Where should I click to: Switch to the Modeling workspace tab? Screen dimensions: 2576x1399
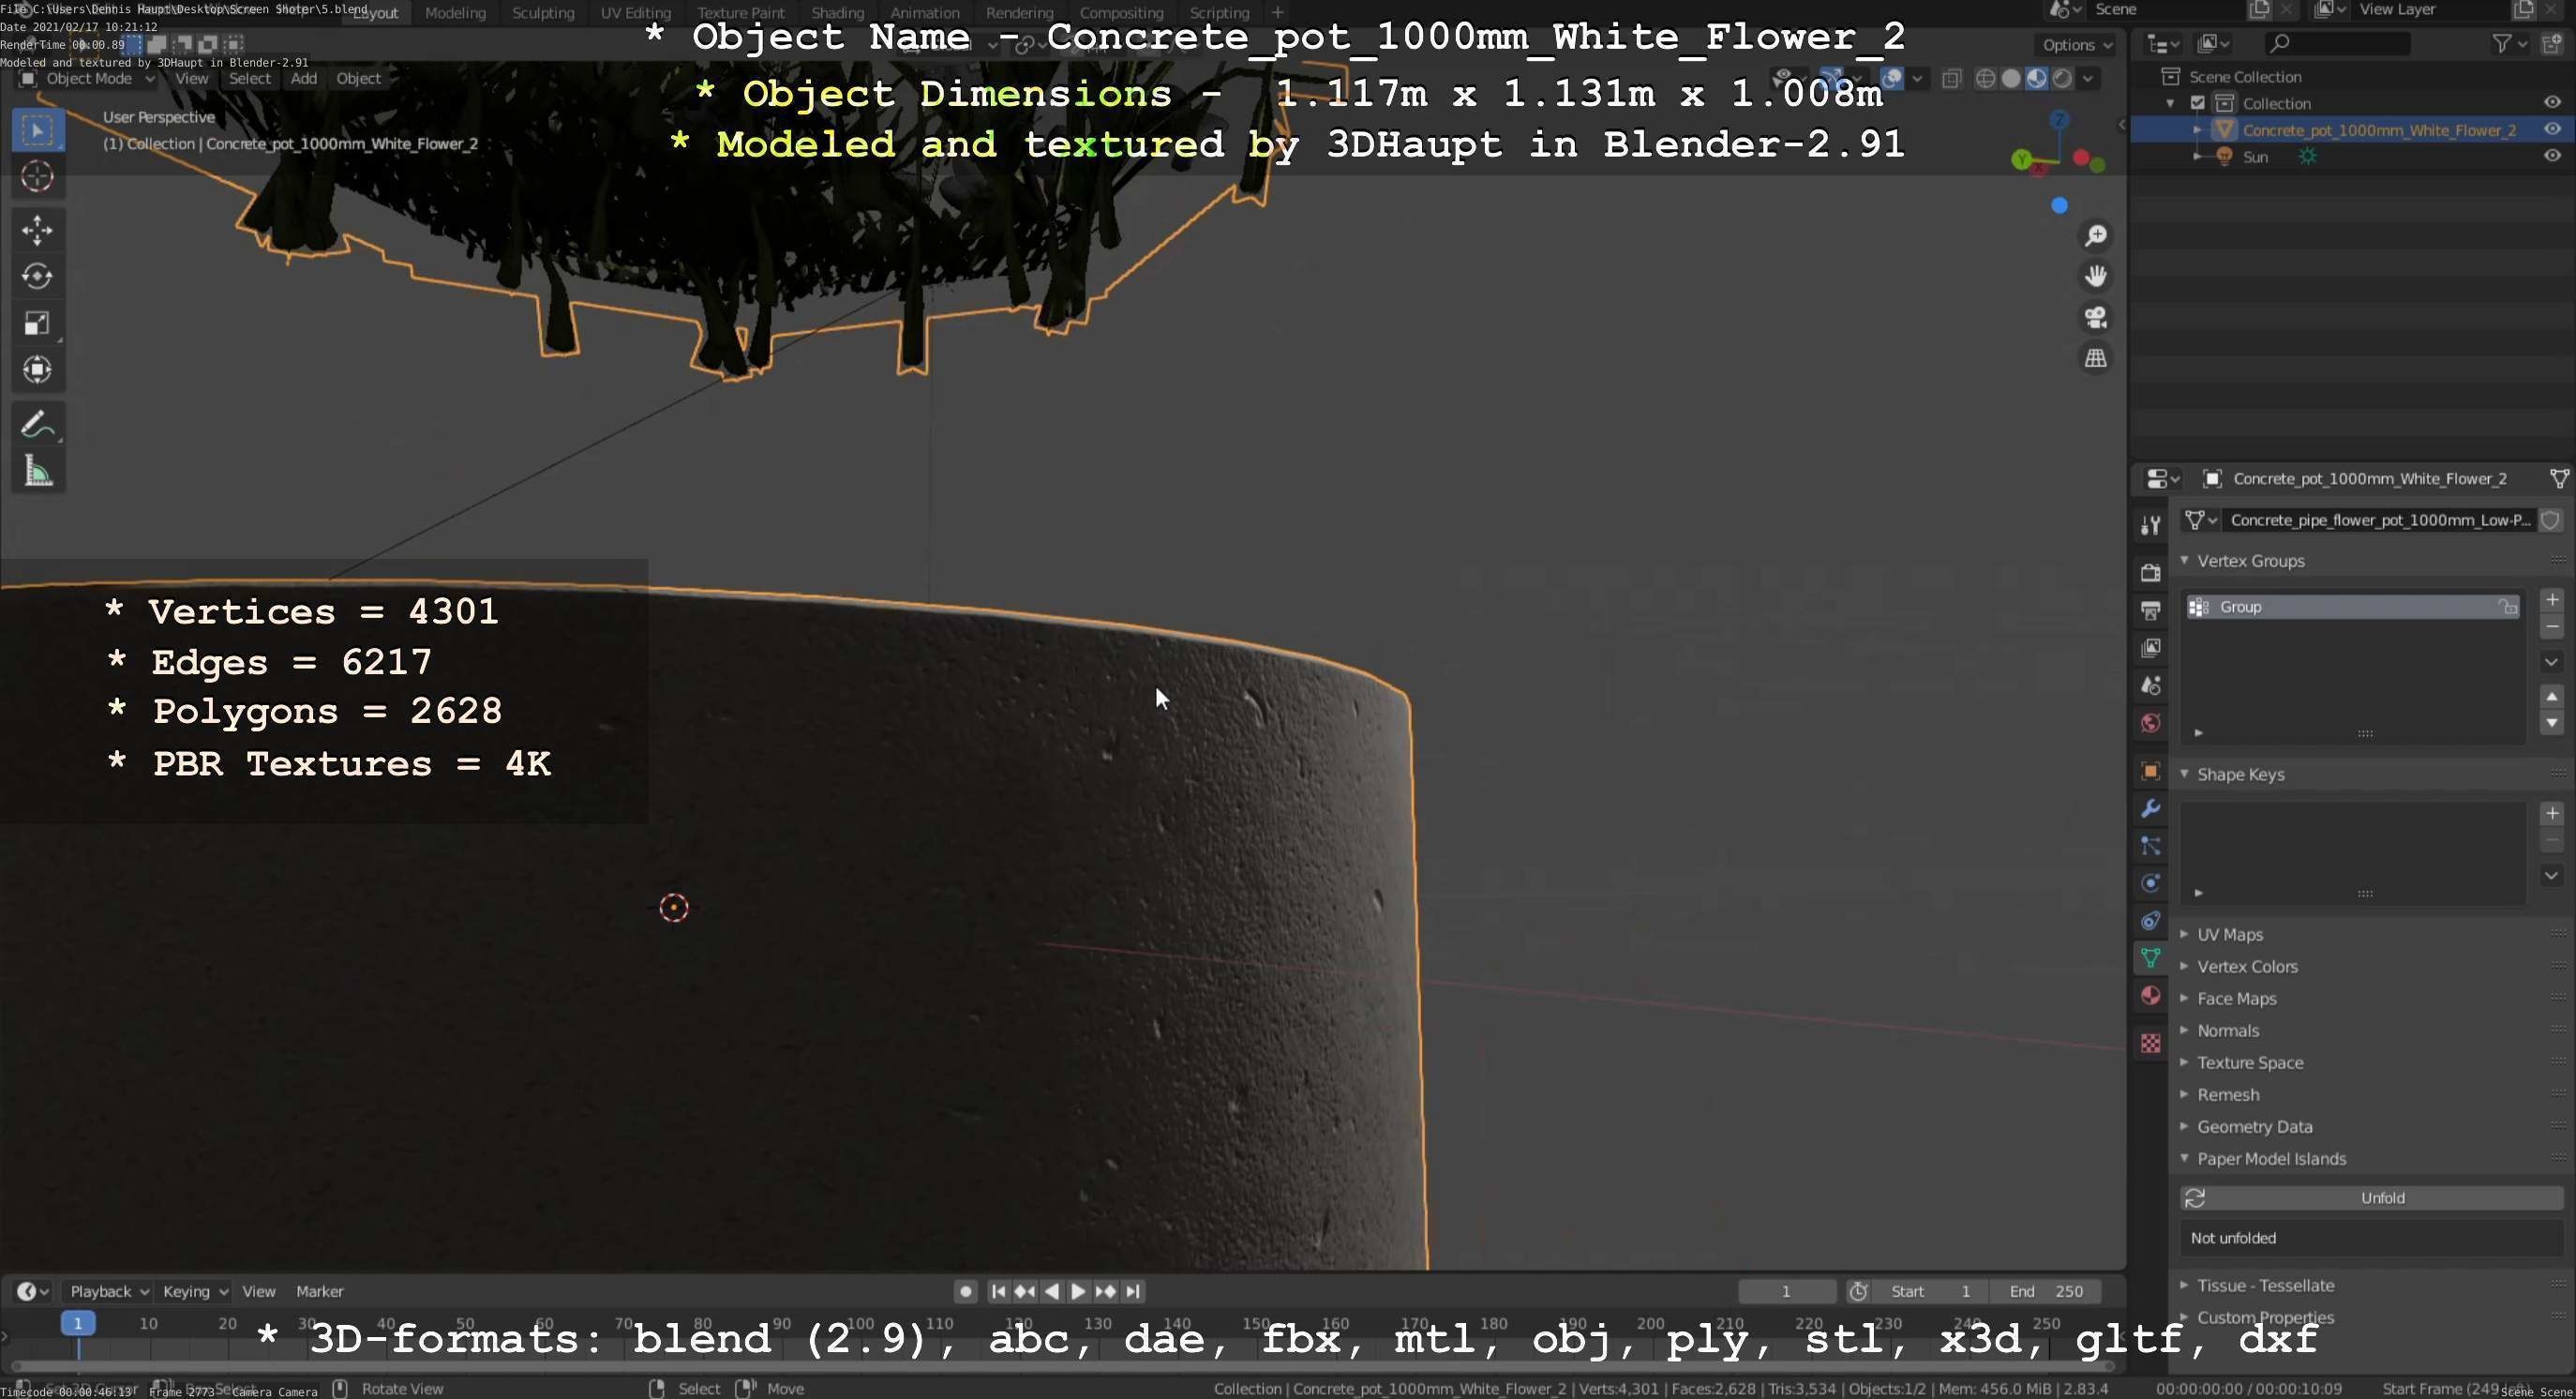(x=455, y=13)
